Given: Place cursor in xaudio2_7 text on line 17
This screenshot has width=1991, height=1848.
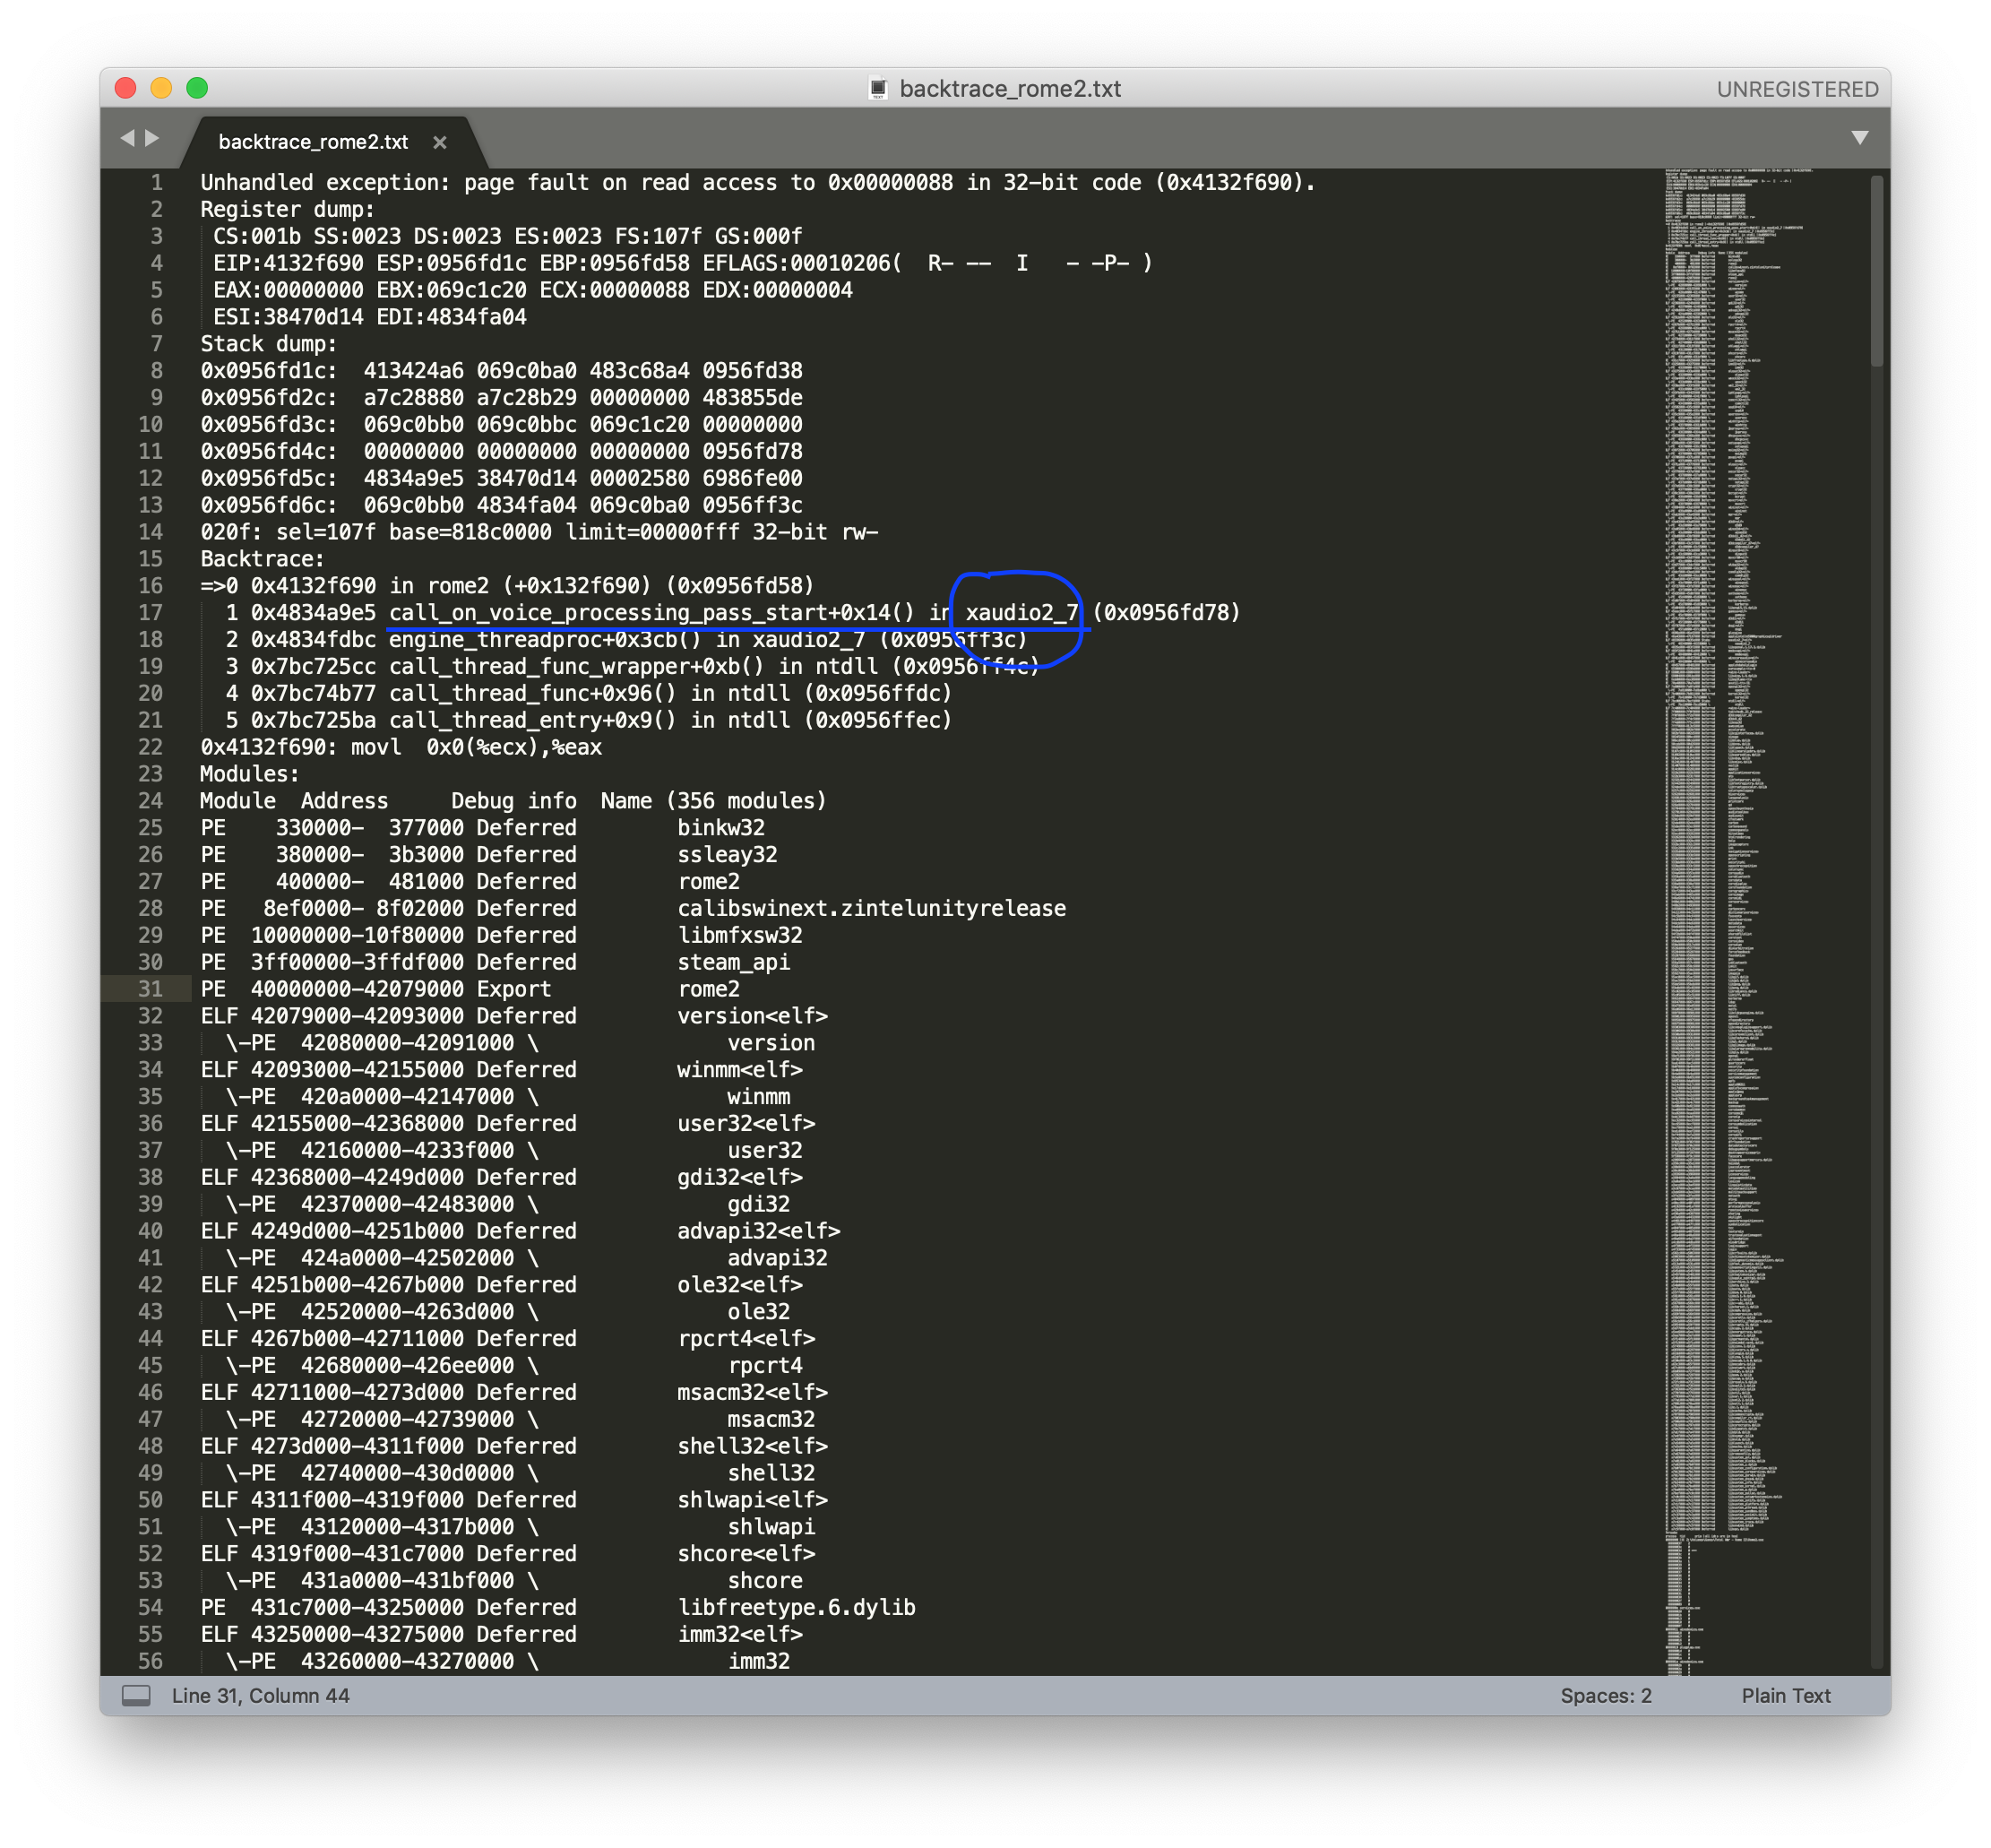Looking at the screenshot, I should (x=1021, y=612).
